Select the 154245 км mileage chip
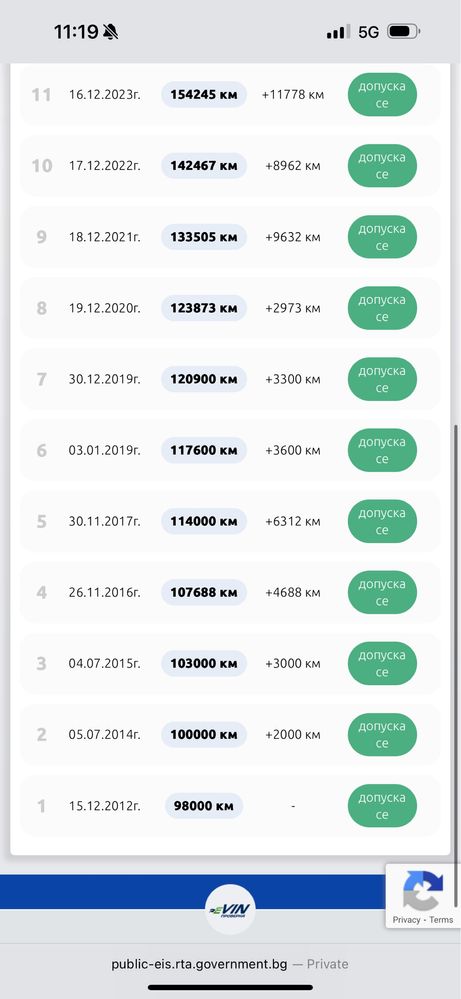Viewport: 461px width, 999px height. pyautogui.click(x=204, y=95)
